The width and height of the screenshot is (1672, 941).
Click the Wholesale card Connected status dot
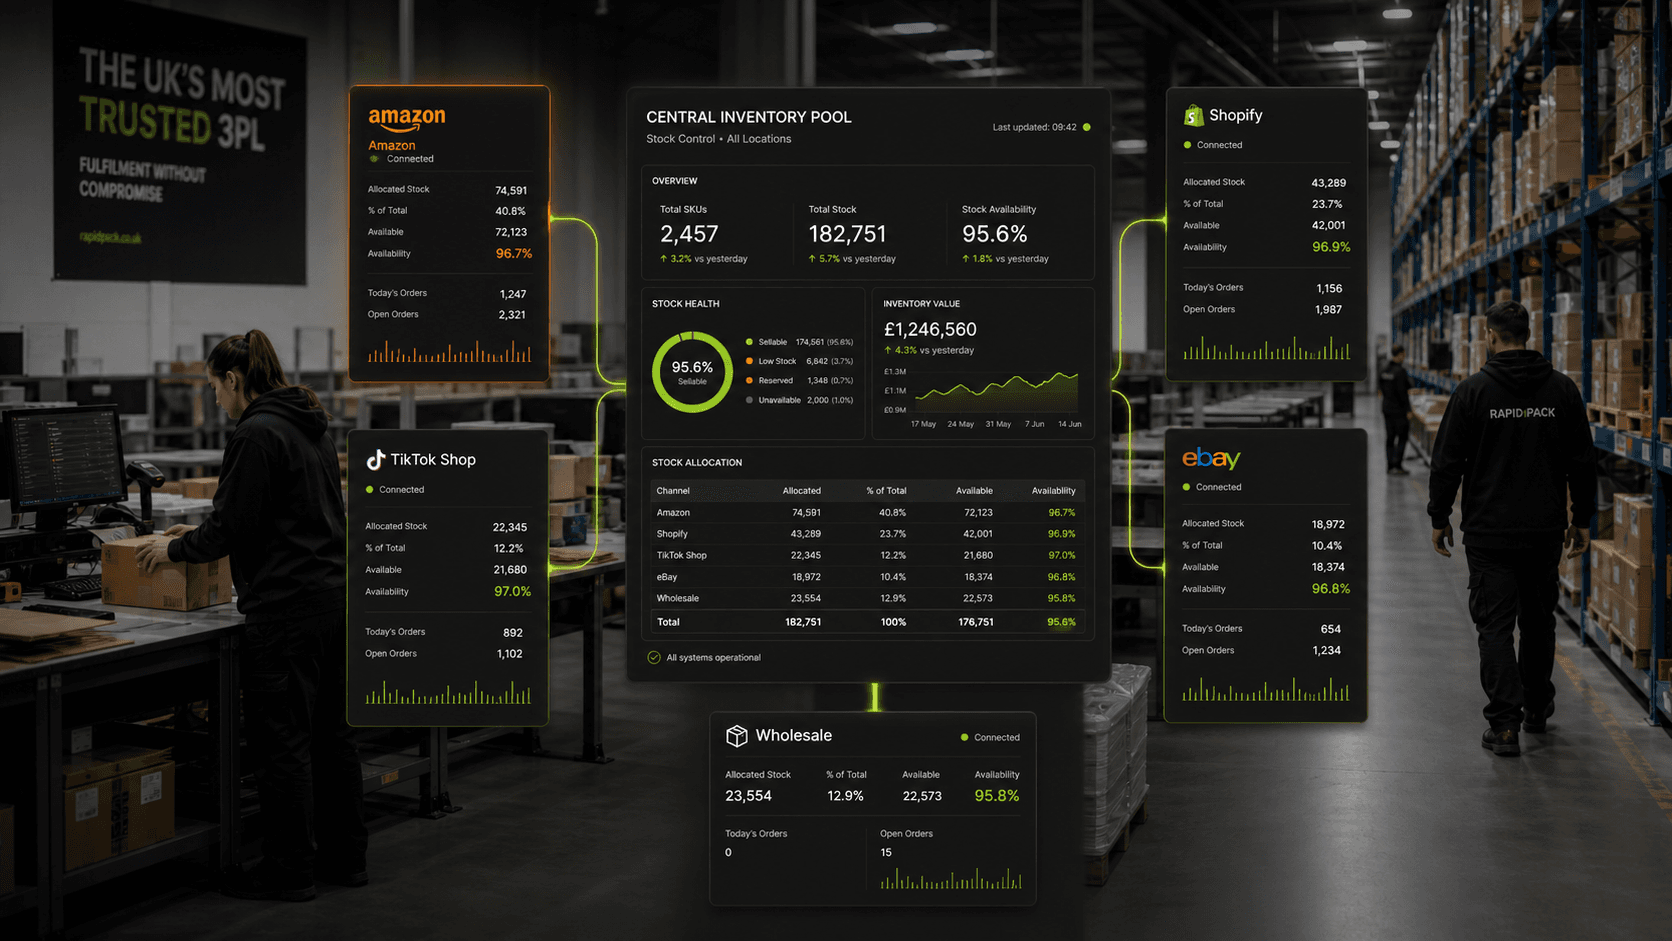click(x=965, y=738)
